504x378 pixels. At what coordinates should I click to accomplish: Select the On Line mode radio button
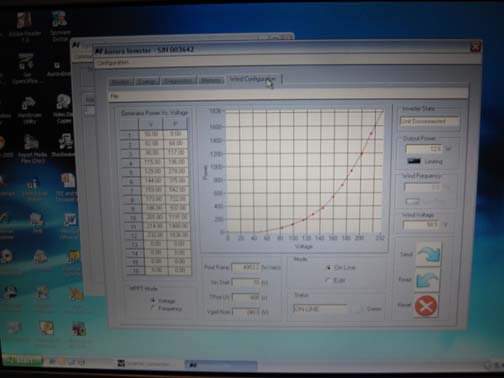click(328, 268)
